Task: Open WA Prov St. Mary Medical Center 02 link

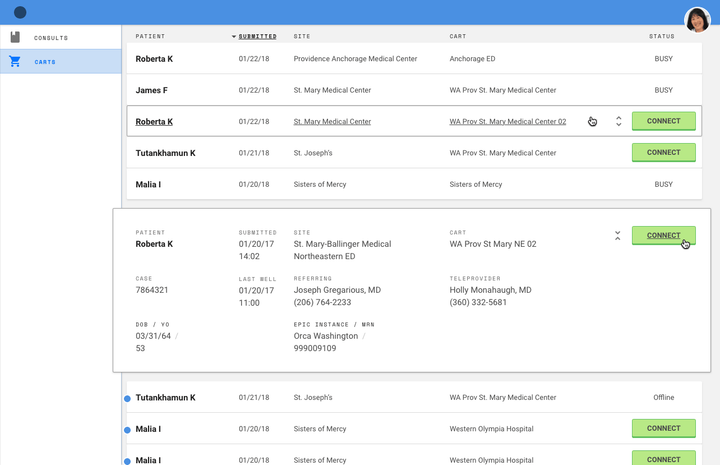Action: point(507,122)
